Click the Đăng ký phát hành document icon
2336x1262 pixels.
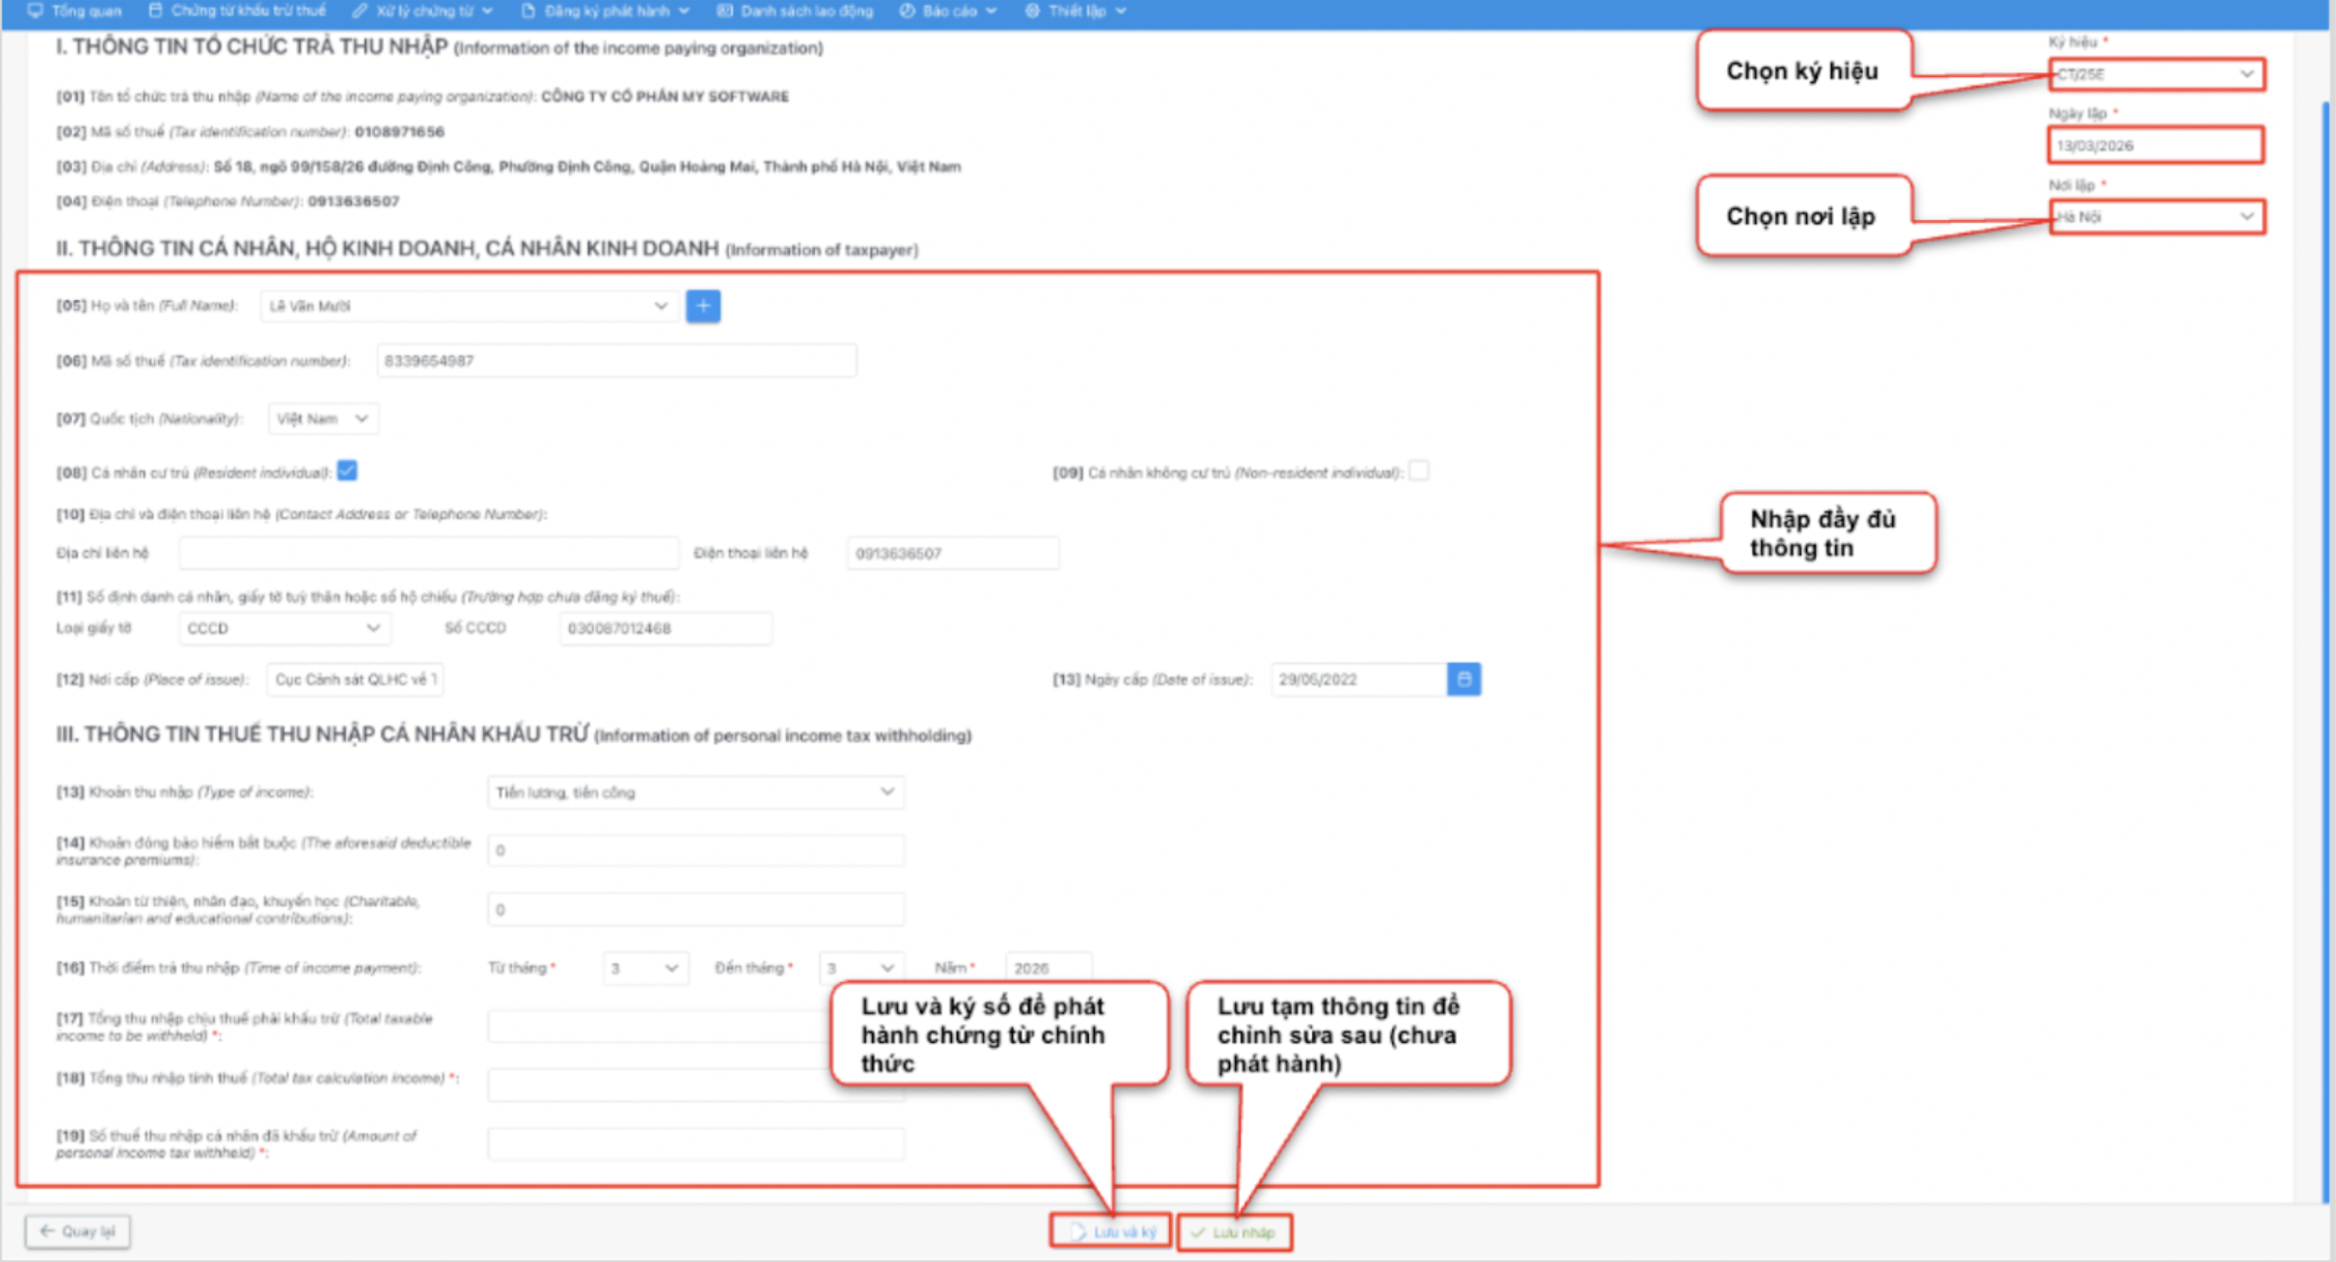click(x=528, y=11)
